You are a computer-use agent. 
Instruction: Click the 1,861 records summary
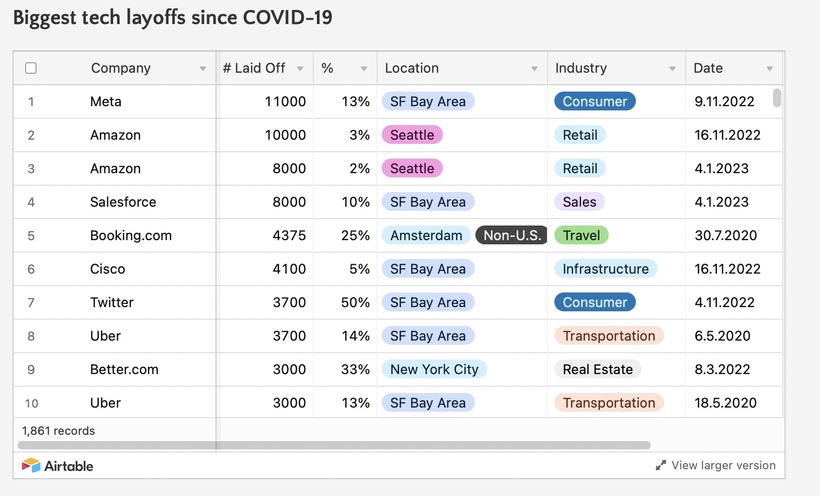click(x=59, y=431)
